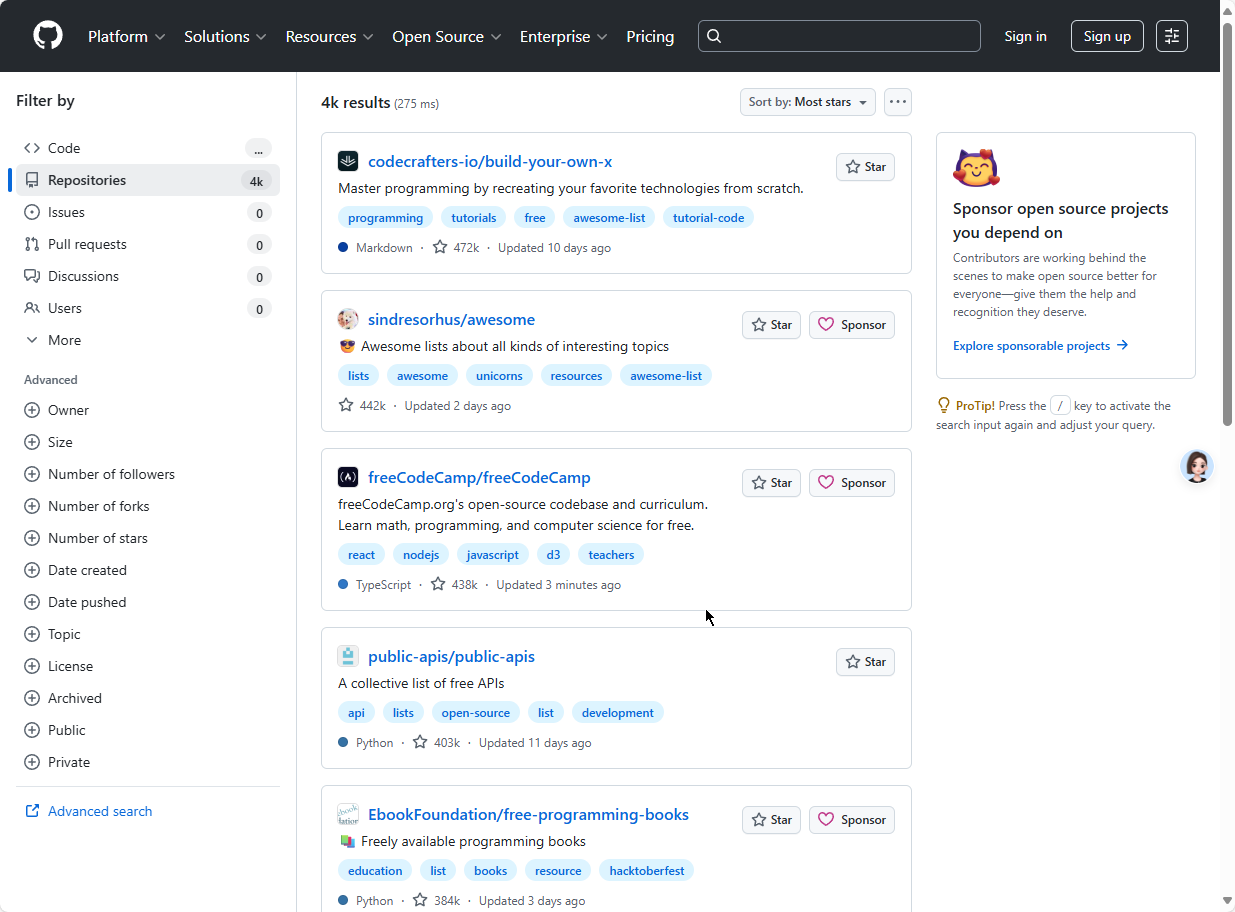The image size is (1235, 912).
Task: Open Explore sponsorable projects link
Action: [x=1040, y=346]
